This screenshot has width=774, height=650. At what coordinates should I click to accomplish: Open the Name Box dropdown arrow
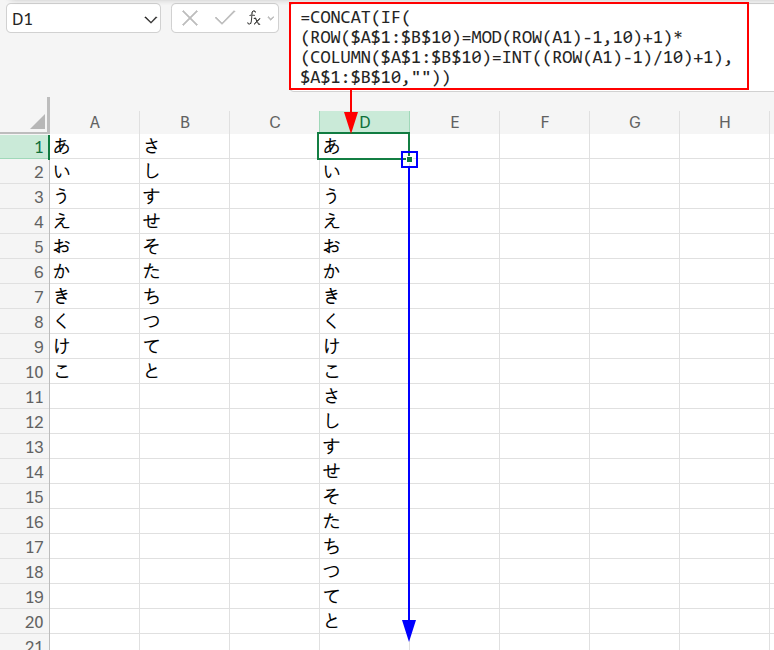[150, 19]
